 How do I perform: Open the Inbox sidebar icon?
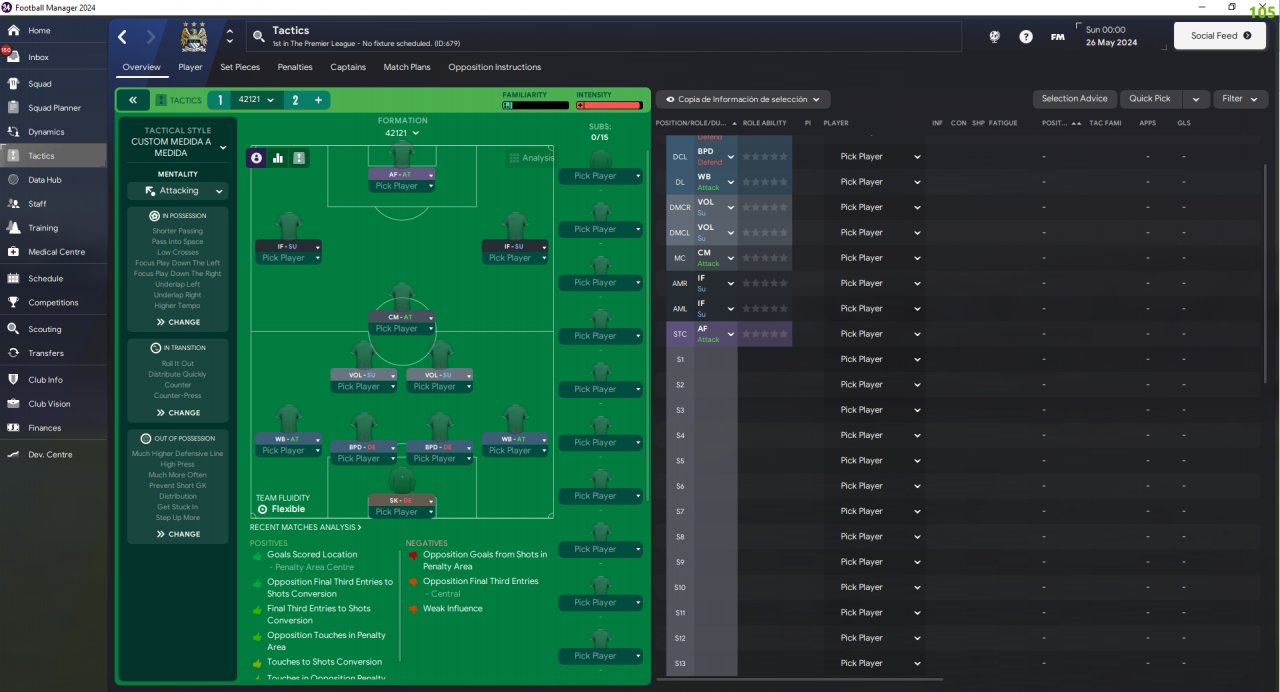click(13, 57)
